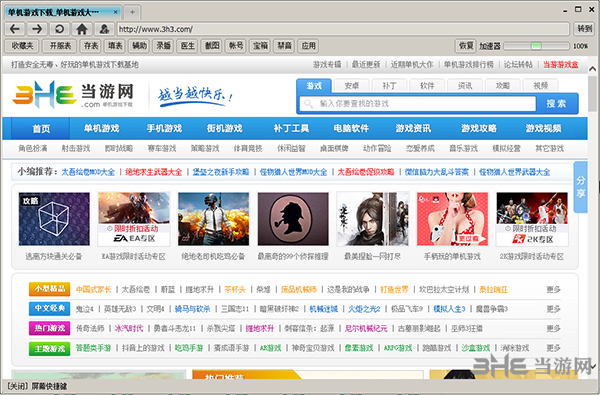Click the 转到 go button
The width and height of the screenshot is (600, 395).
pyautogui.click(x=584, y=29)
